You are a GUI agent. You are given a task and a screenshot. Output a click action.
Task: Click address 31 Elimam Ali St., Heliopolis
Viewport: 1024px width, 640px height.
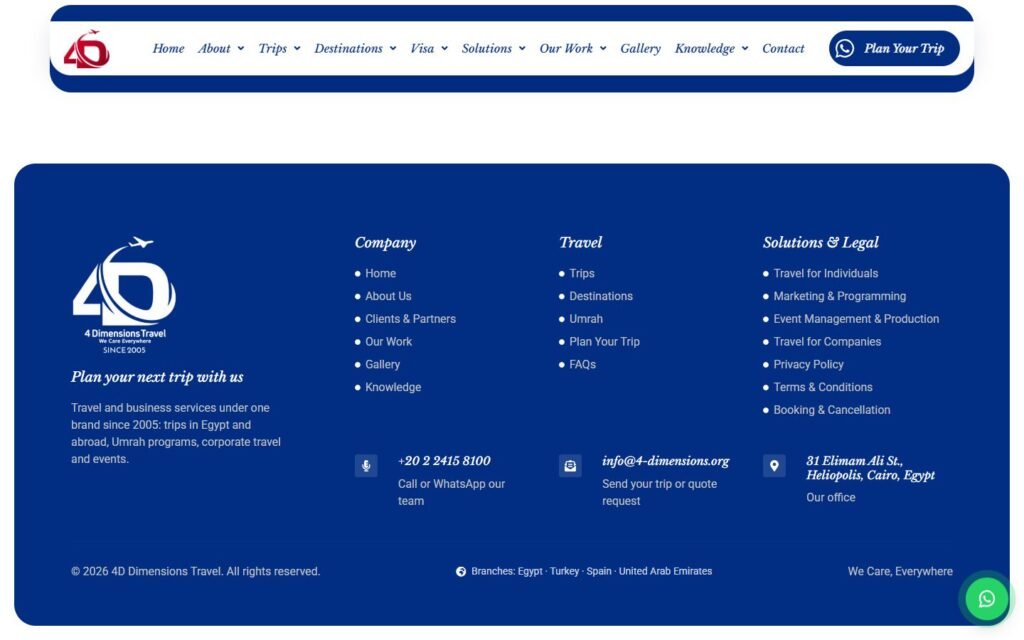click(x=871, y=468)
